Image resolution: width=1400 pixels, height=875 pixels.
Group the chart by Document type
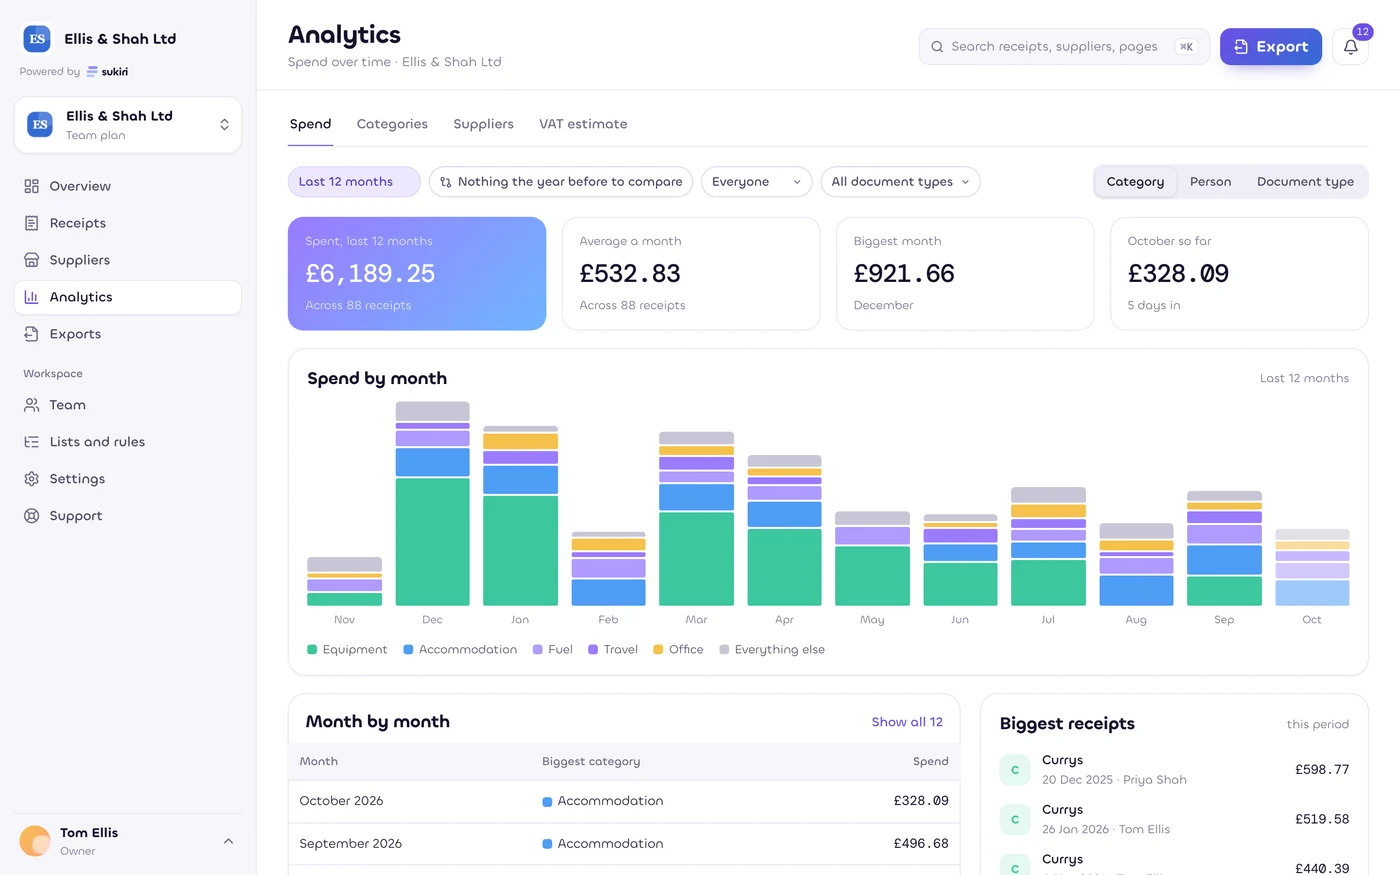point(1305,182)
